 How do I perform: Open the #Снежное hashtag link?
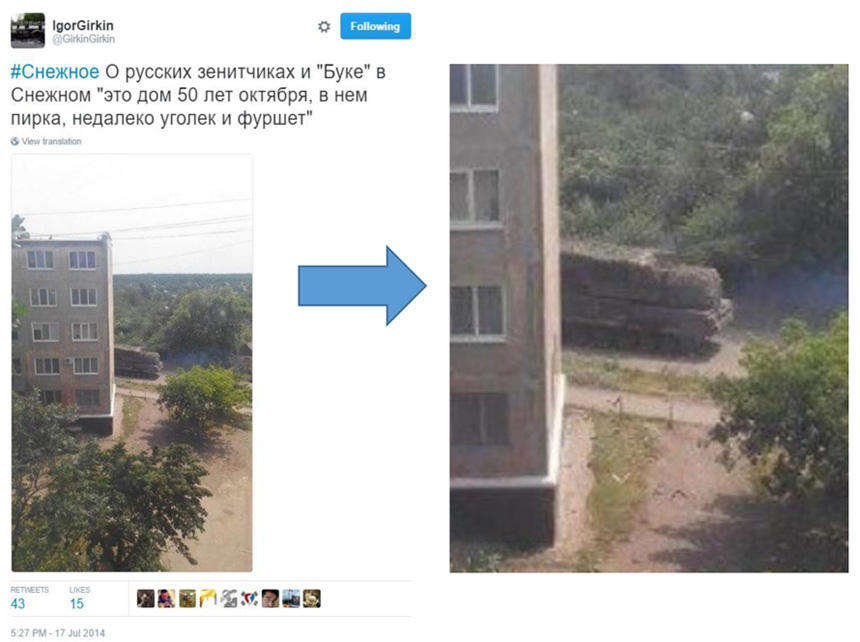55,72
